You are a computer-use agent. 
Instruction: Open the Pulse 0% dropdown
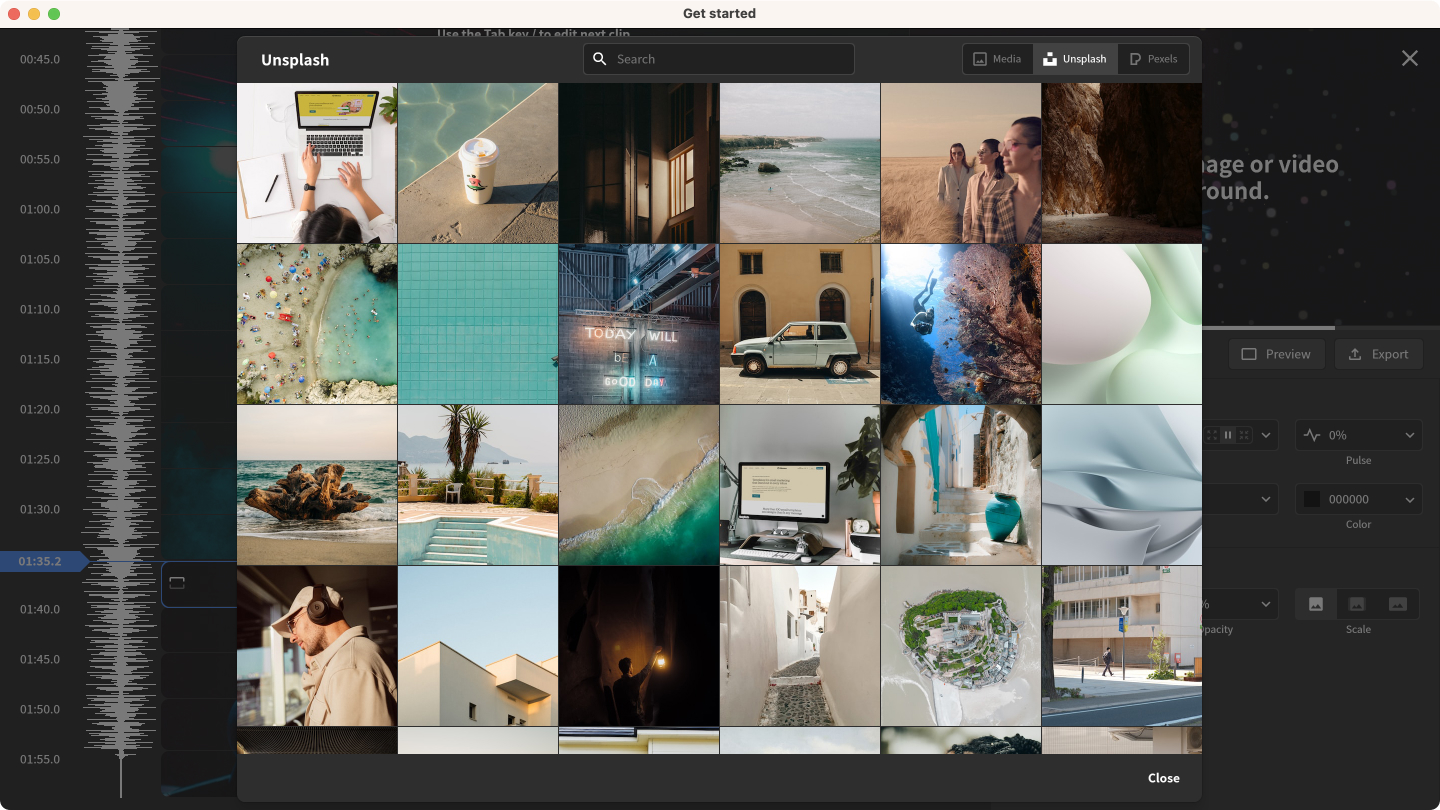(x=1359, y=435)
